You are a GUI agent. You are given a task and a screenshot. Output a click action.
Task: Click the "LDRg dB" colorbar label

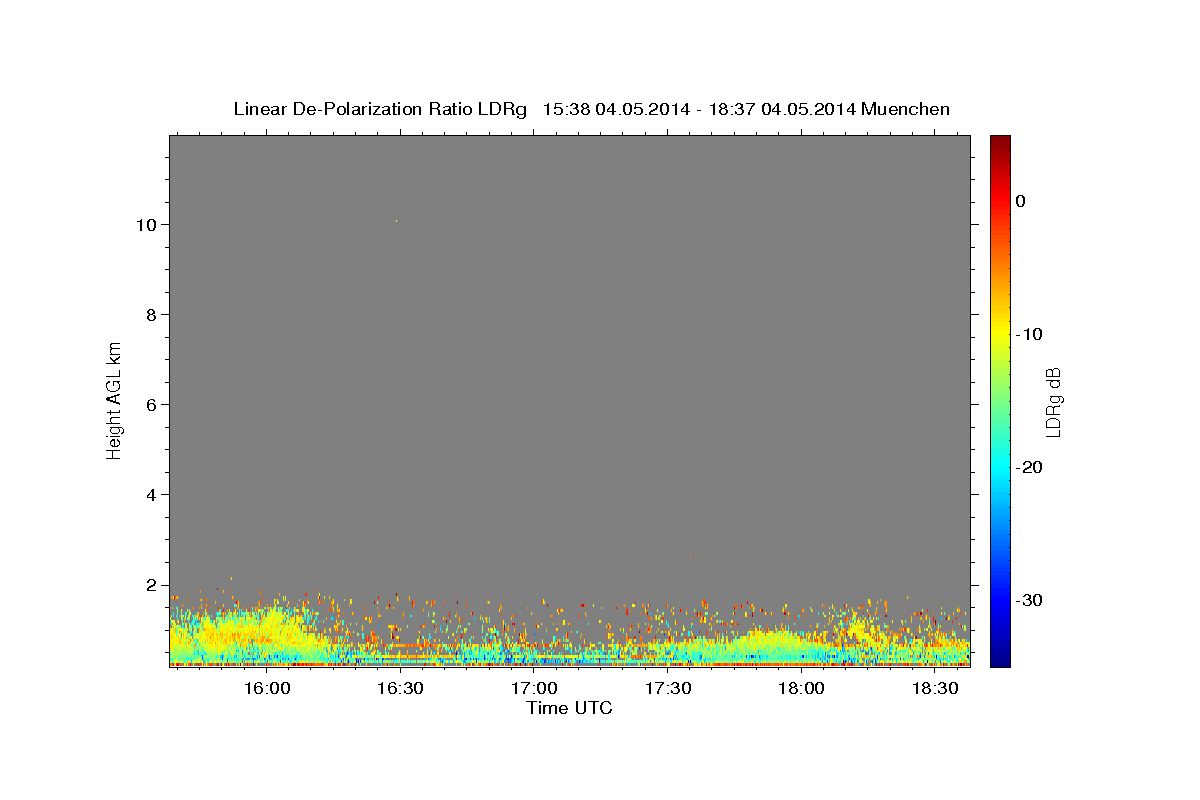(1052, 402)
